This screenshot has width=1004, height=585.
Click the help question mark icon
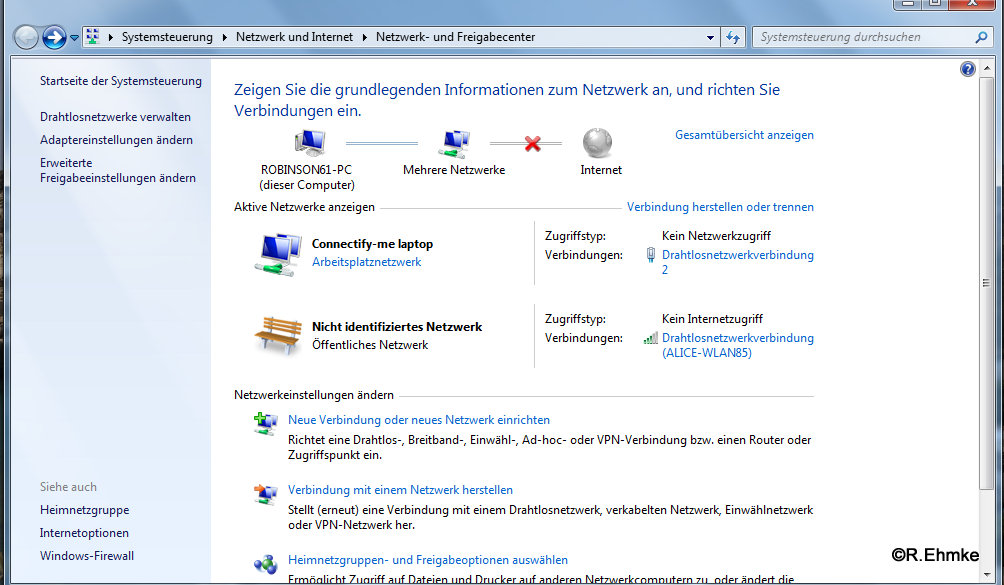967,69
